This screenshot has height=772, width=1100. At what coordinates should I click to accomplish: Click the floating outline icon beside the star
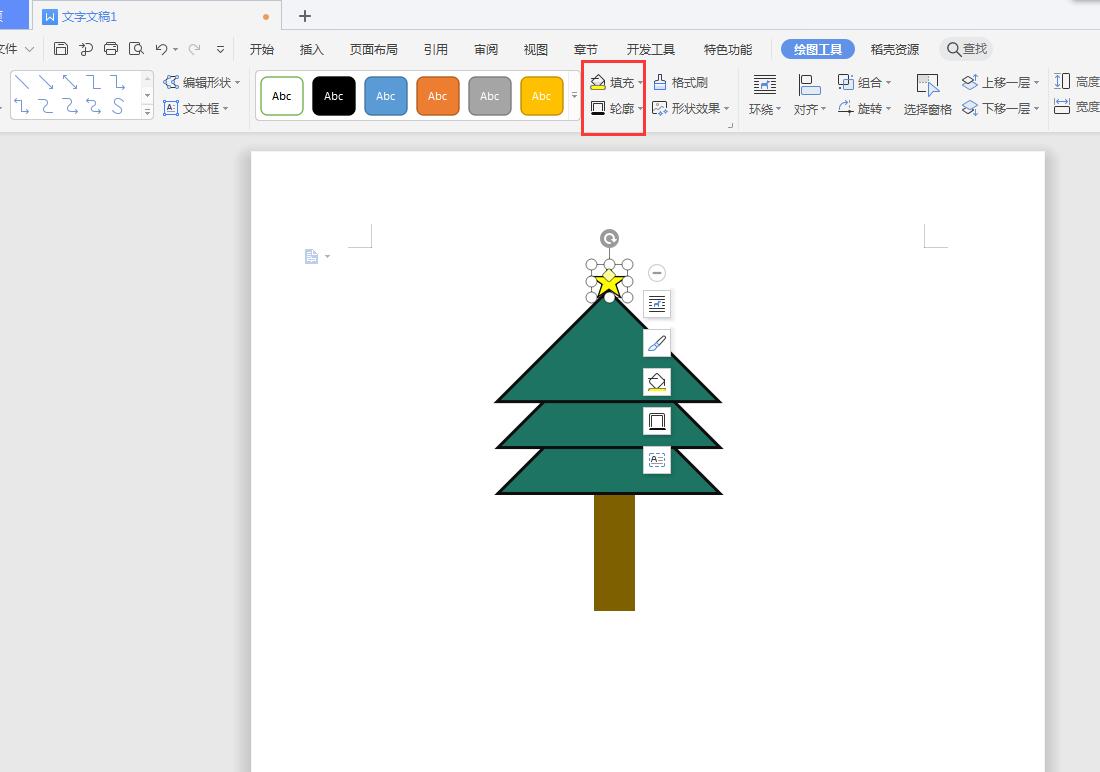point(657,421)
